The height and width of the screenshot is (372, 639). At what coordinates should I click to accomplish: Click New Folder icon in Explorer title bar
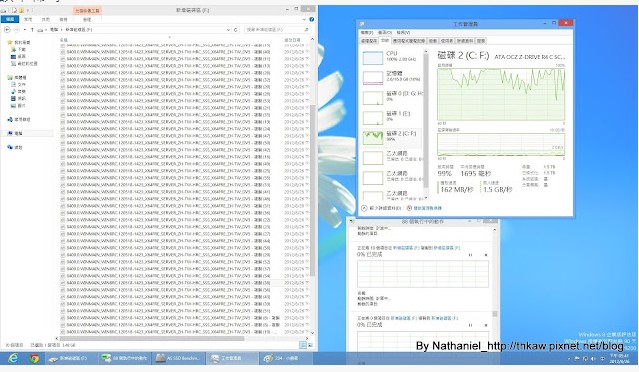[x=21, y=10]
